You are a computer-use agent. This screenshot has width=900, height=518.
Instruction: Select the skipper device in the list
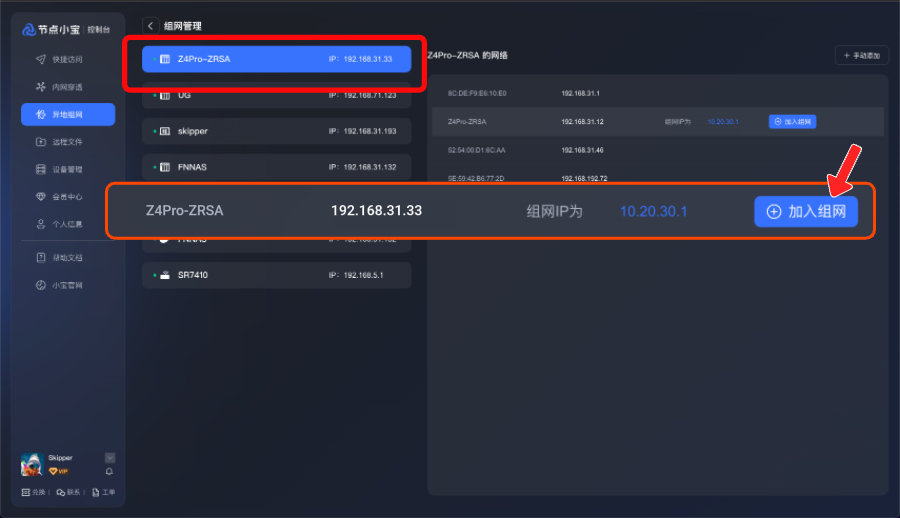(x=276, y=131)
